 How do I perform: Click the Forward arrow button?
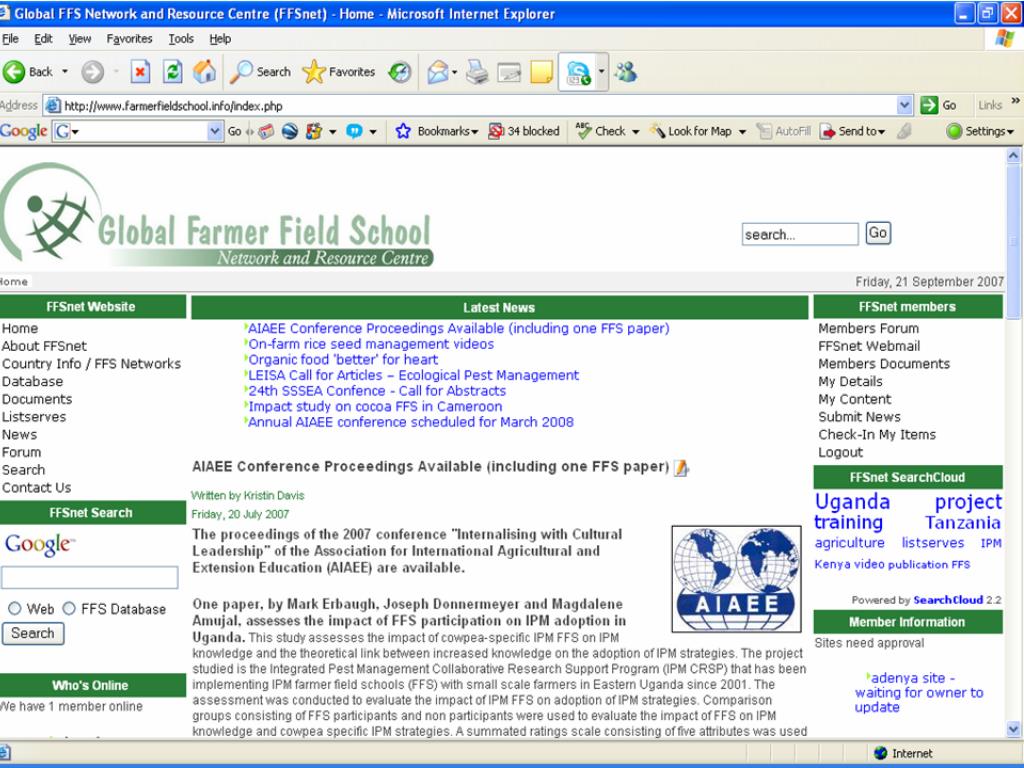pyautogui.click(x=92, y=72)
